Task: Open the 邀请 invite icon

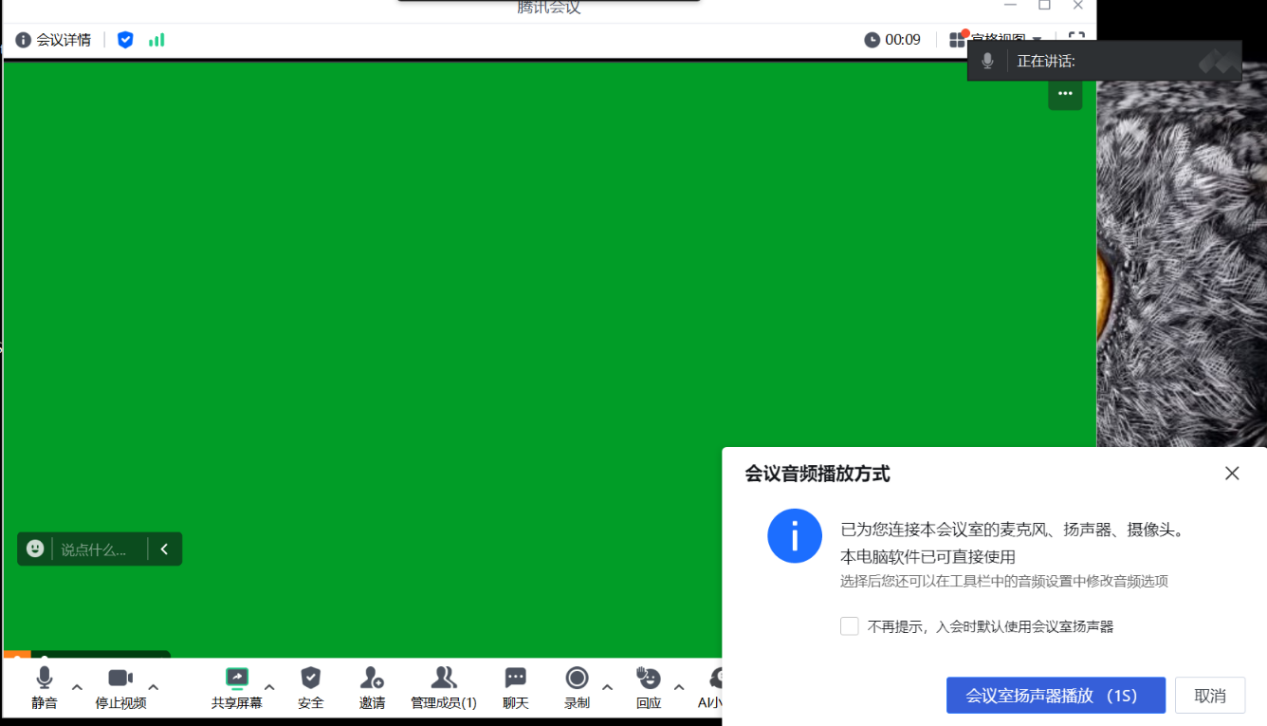Action: click(x=372, y=687)
